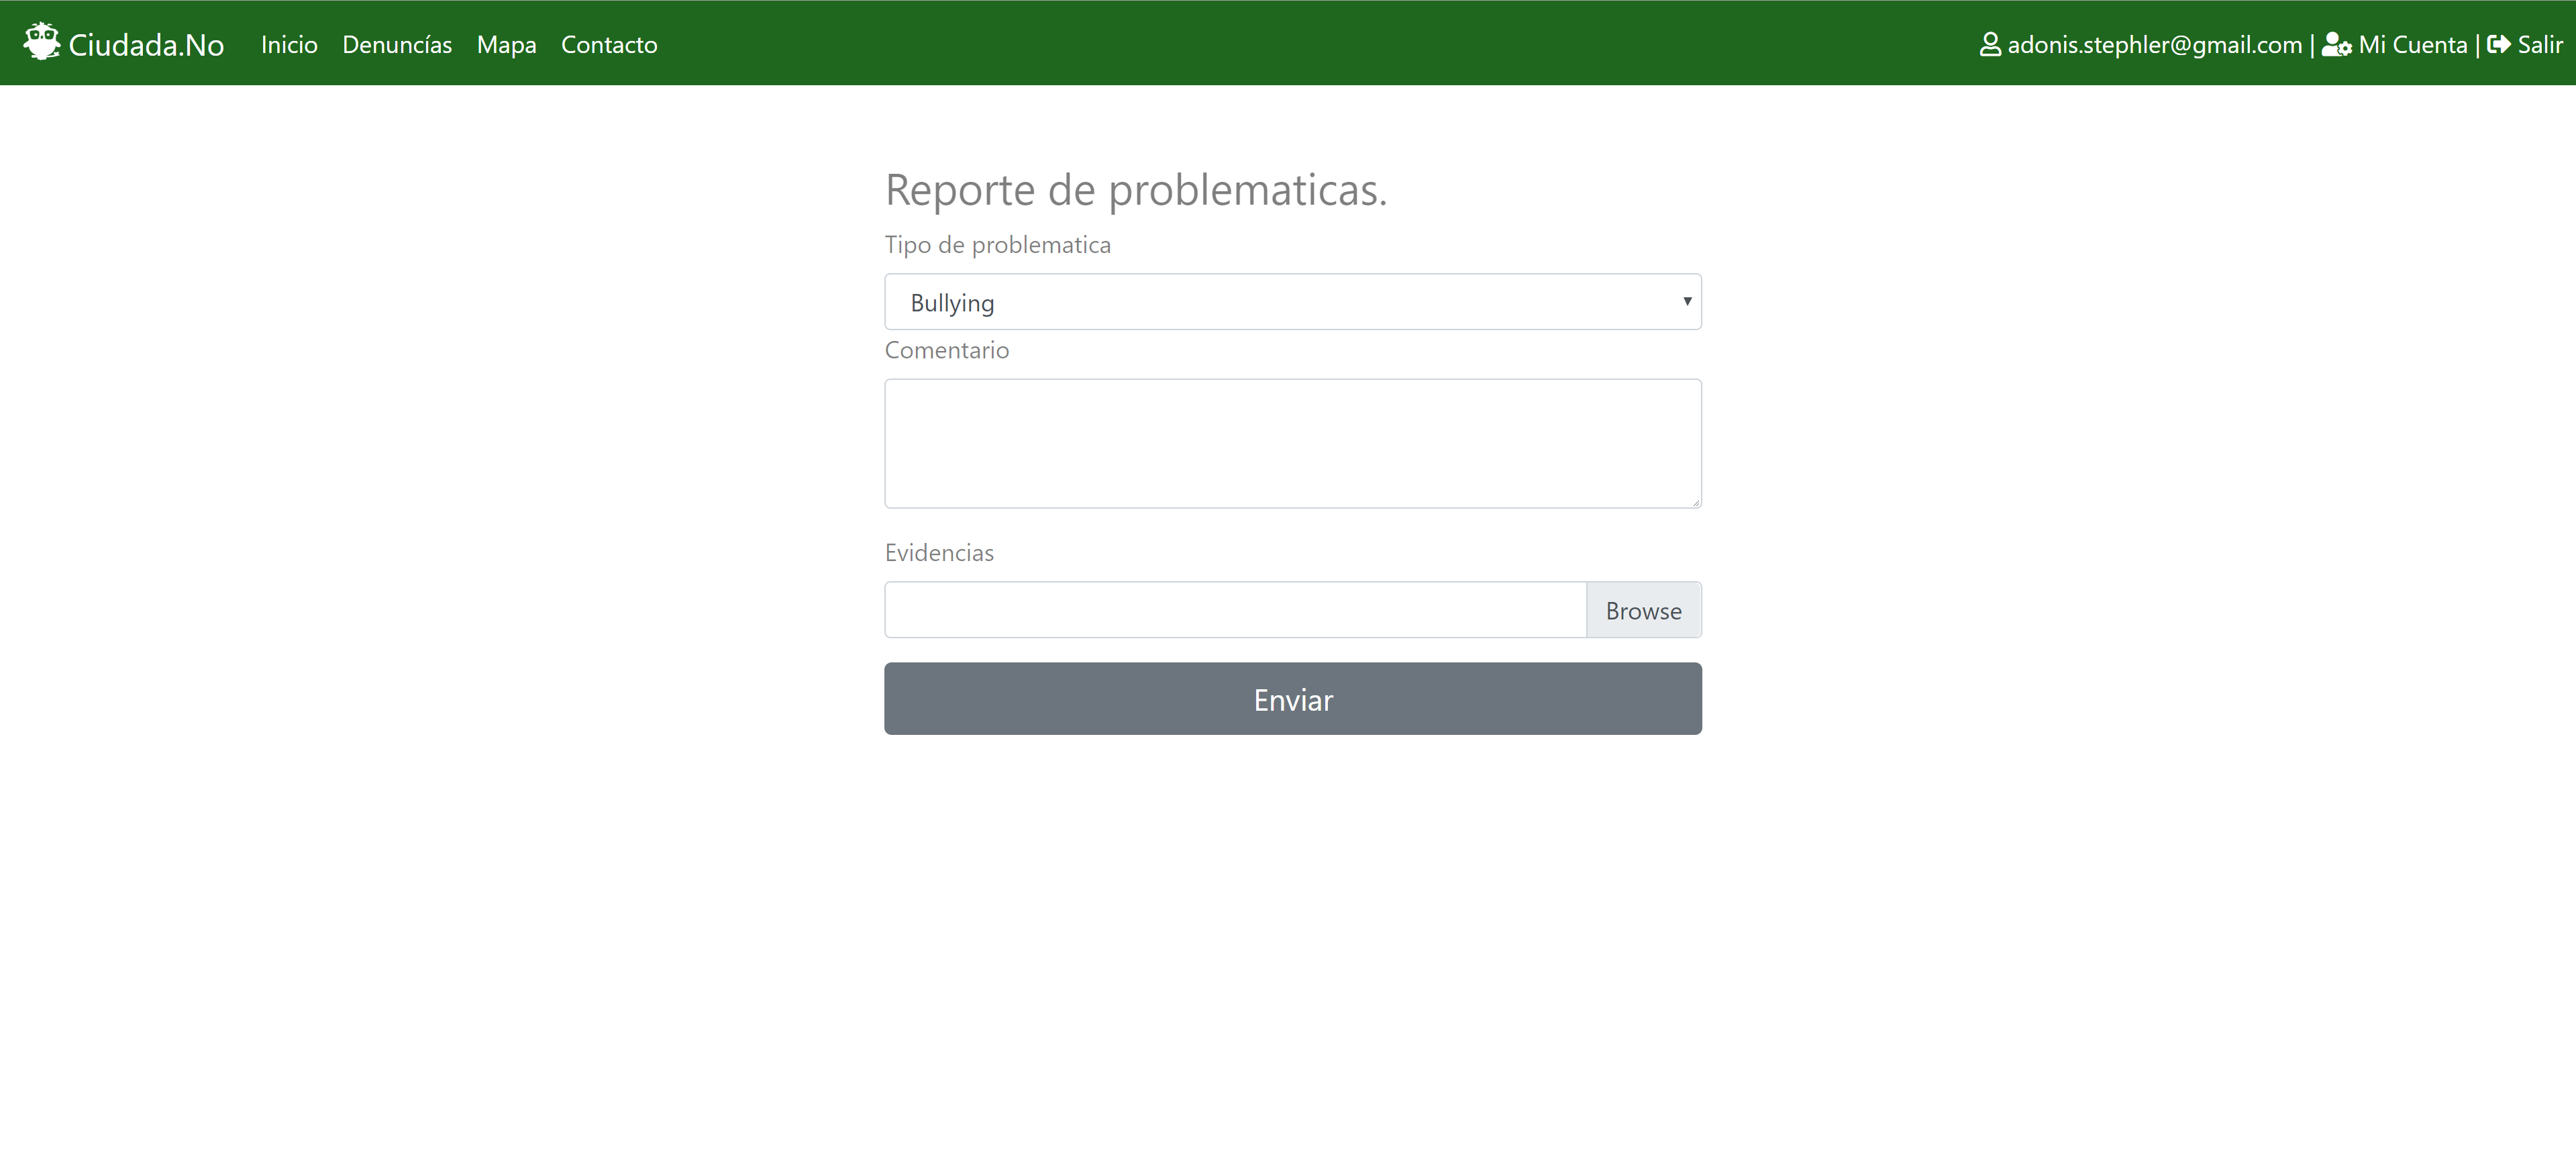The width and height of the screenshot is (2576, 1153).
Task: Click the Ciudada.No brand link
Action: point(146,45)
